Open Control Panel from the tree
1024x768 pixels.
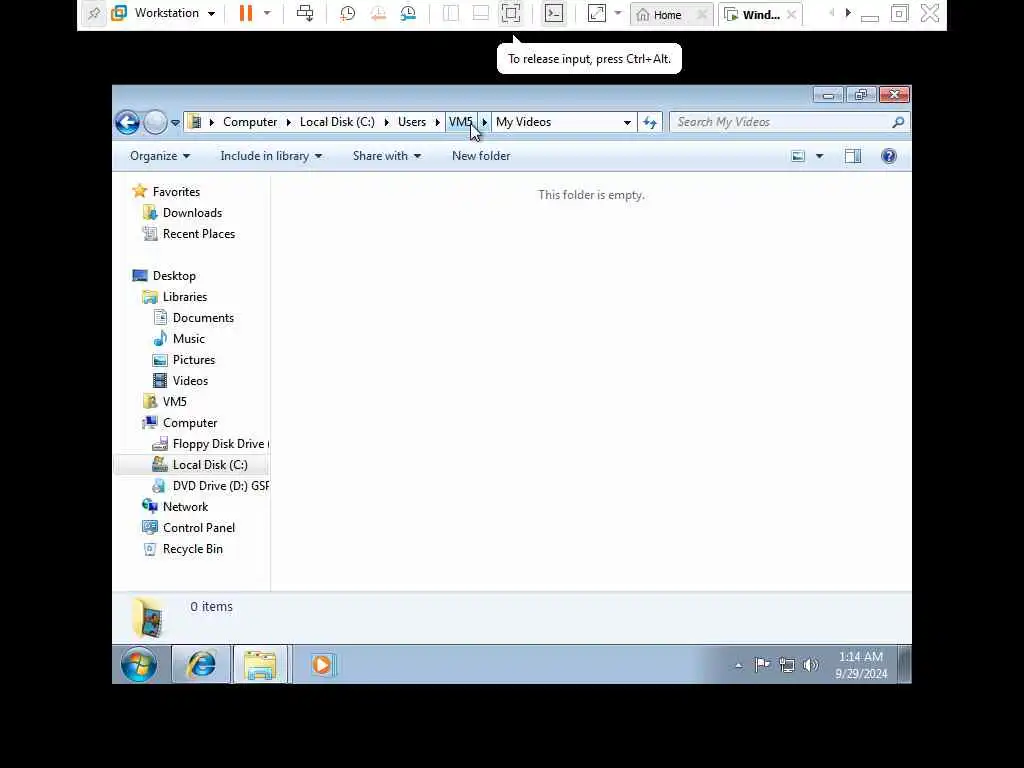199,528
